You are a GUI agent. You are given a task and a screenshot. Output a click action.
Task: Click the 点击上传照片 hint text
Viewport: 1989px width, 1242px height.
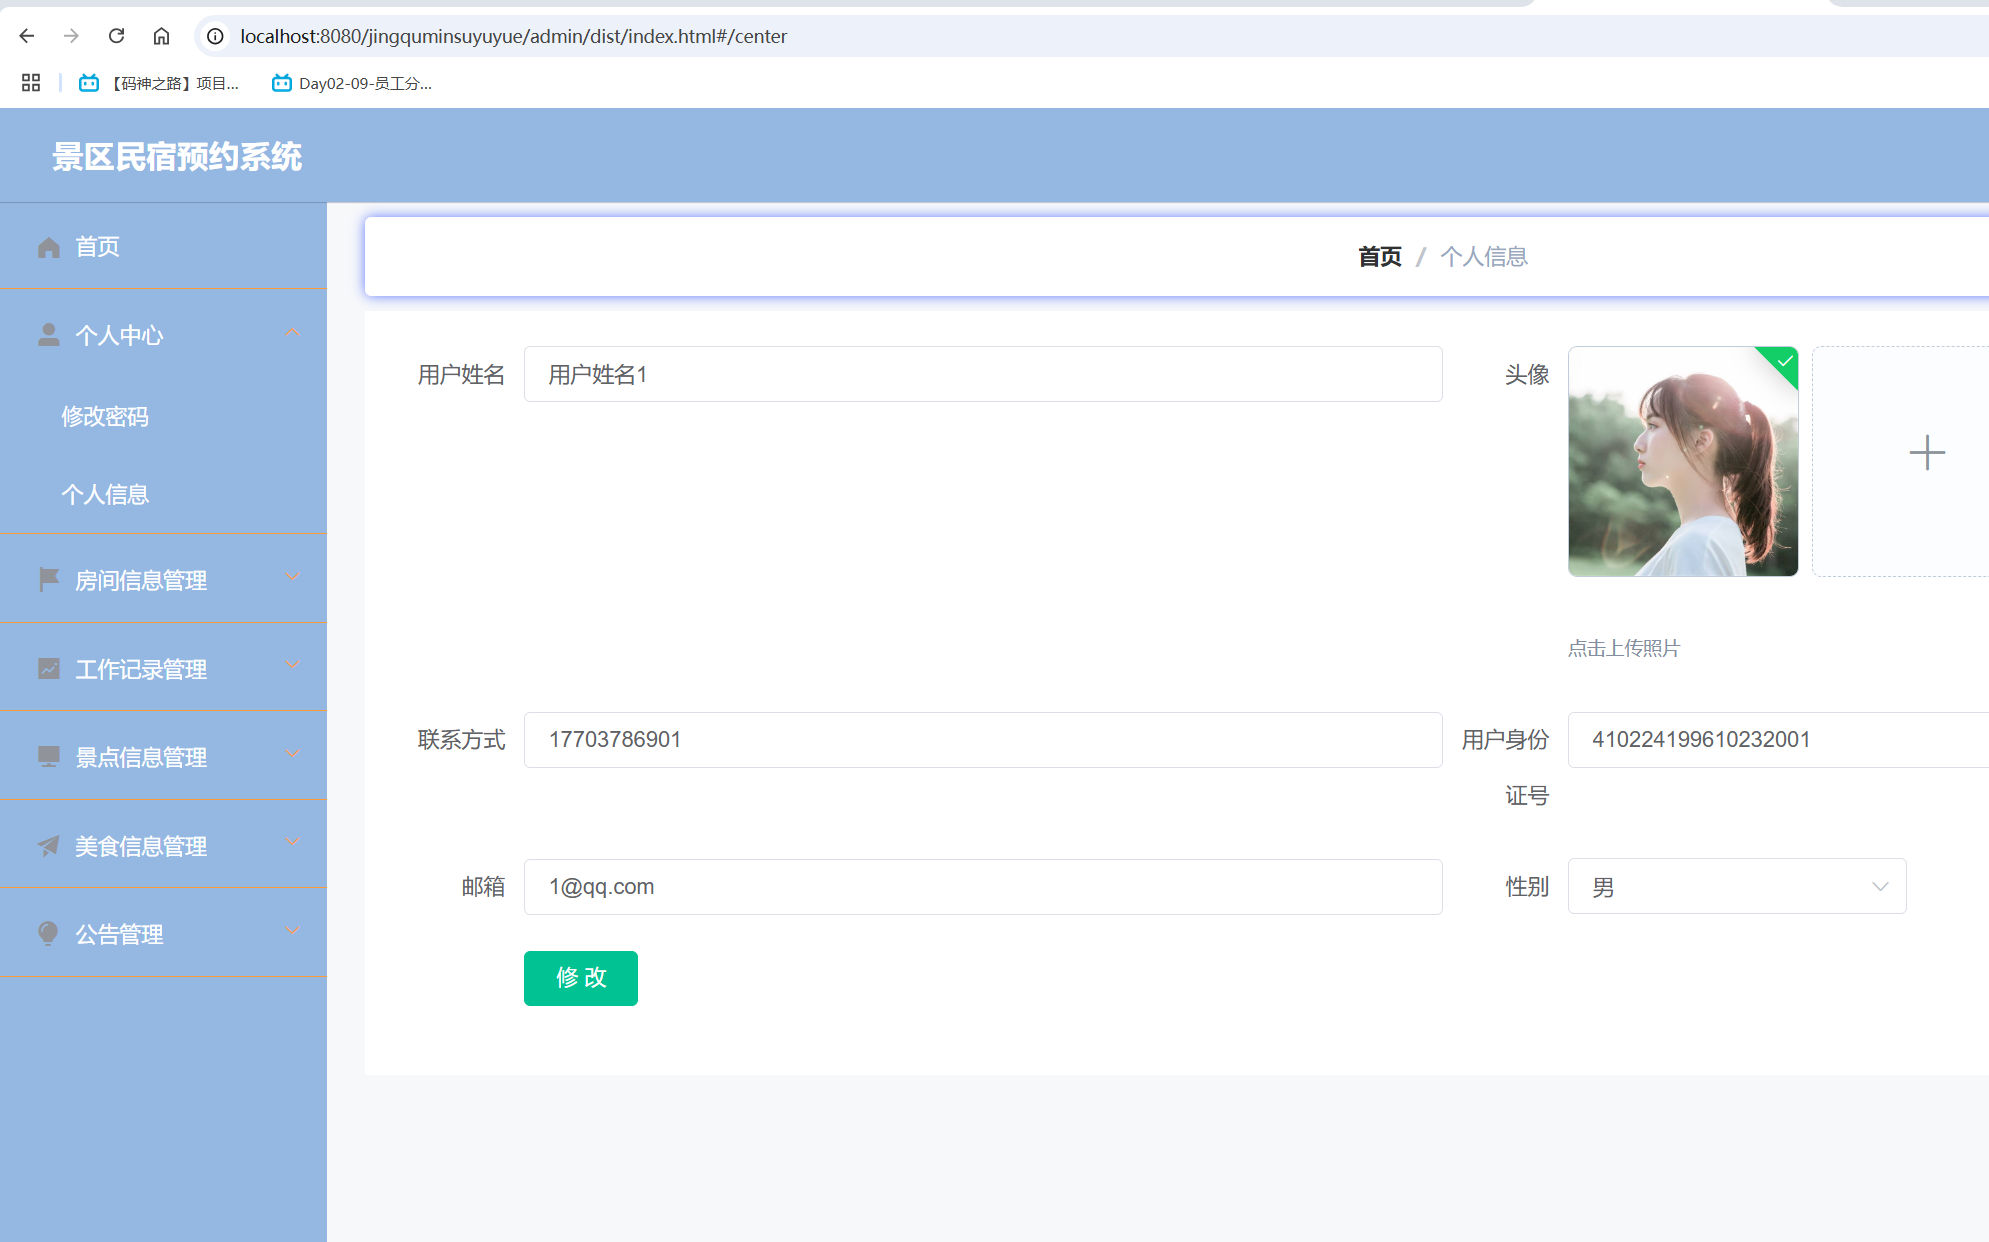click(1624, 648)
